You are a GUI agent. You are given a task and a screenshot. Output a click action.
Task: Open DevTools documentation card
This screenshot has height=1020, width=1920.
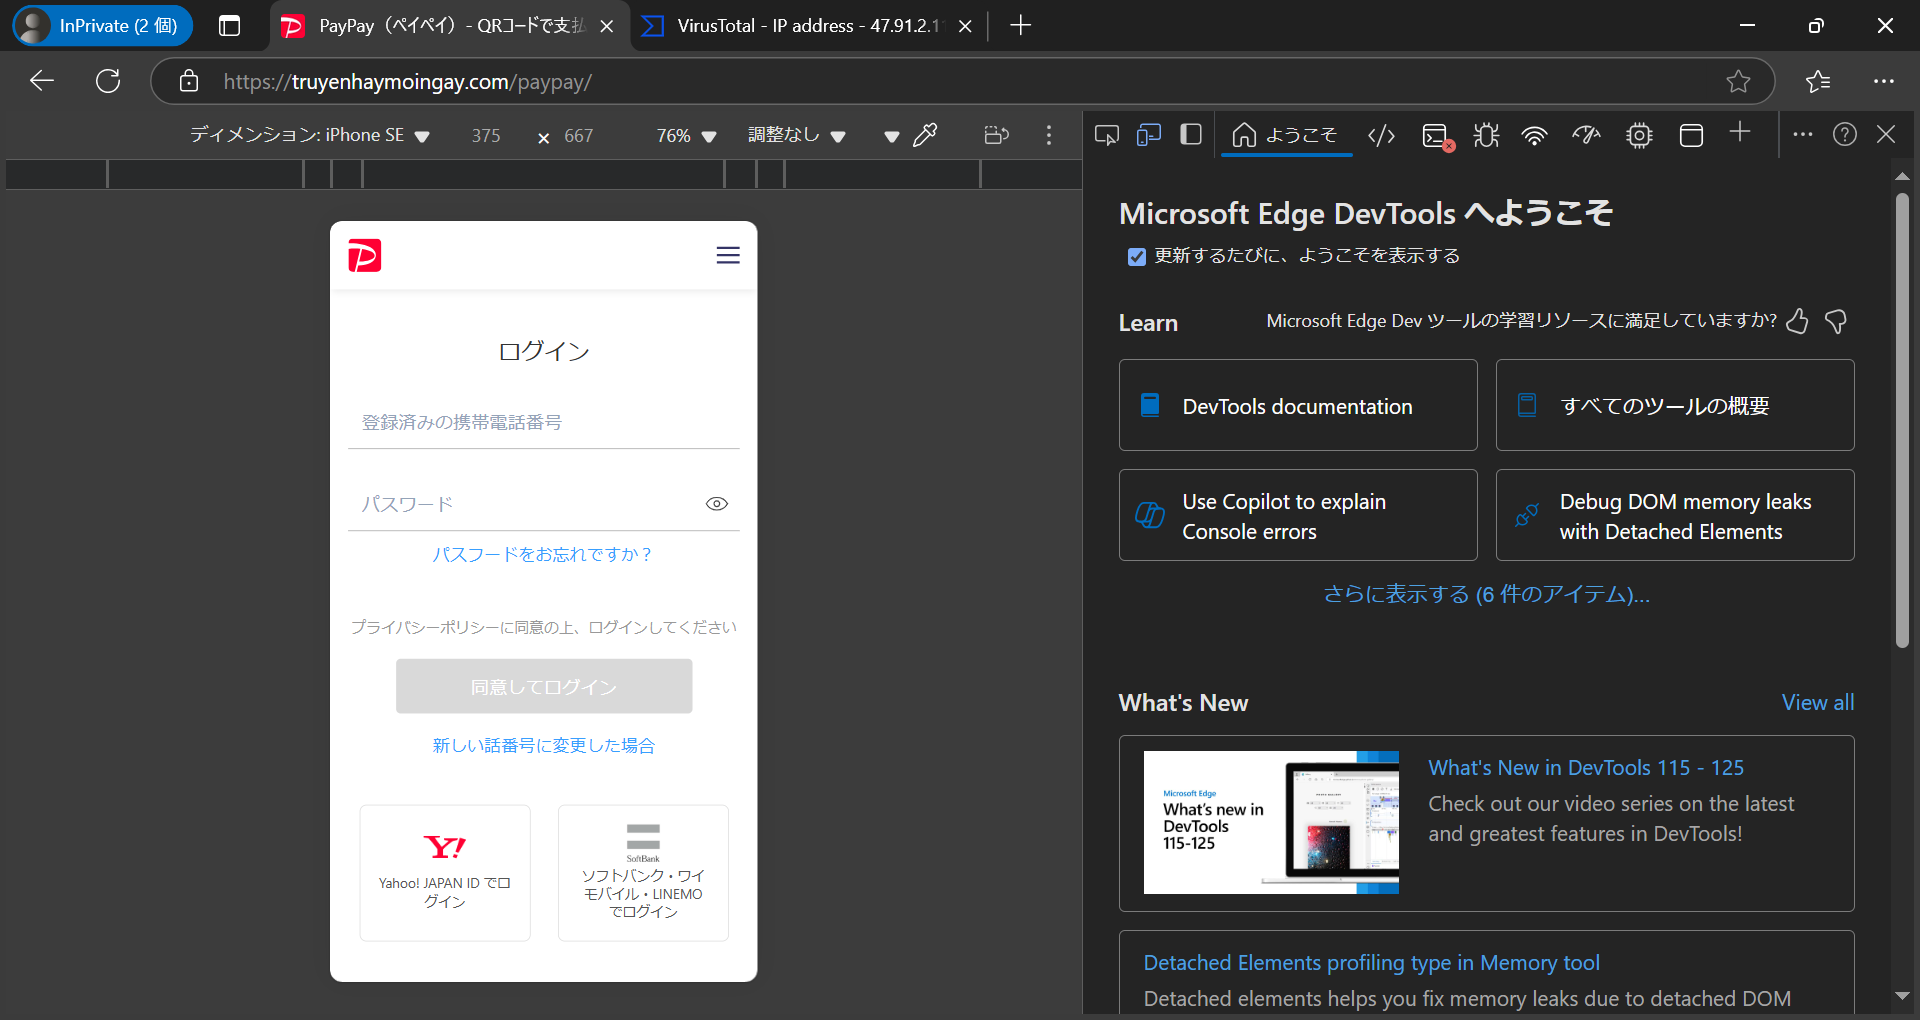[1298, 405]
